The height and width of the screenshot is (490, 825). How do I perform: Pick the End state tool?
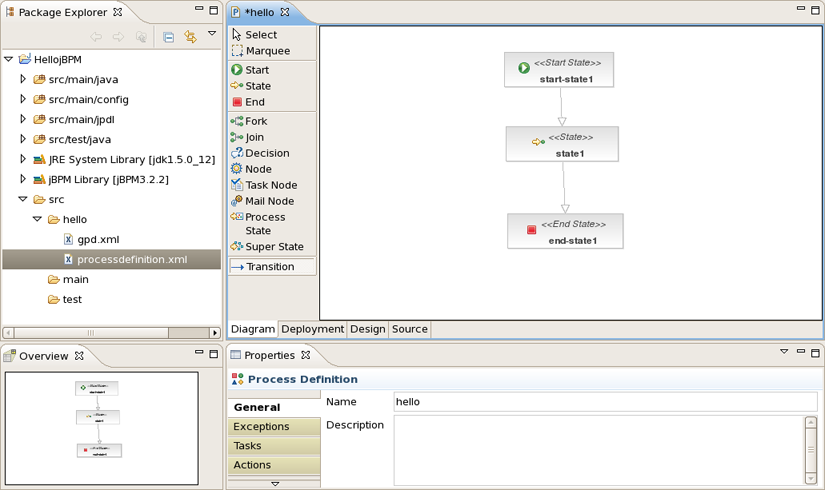tap(255, 102)
